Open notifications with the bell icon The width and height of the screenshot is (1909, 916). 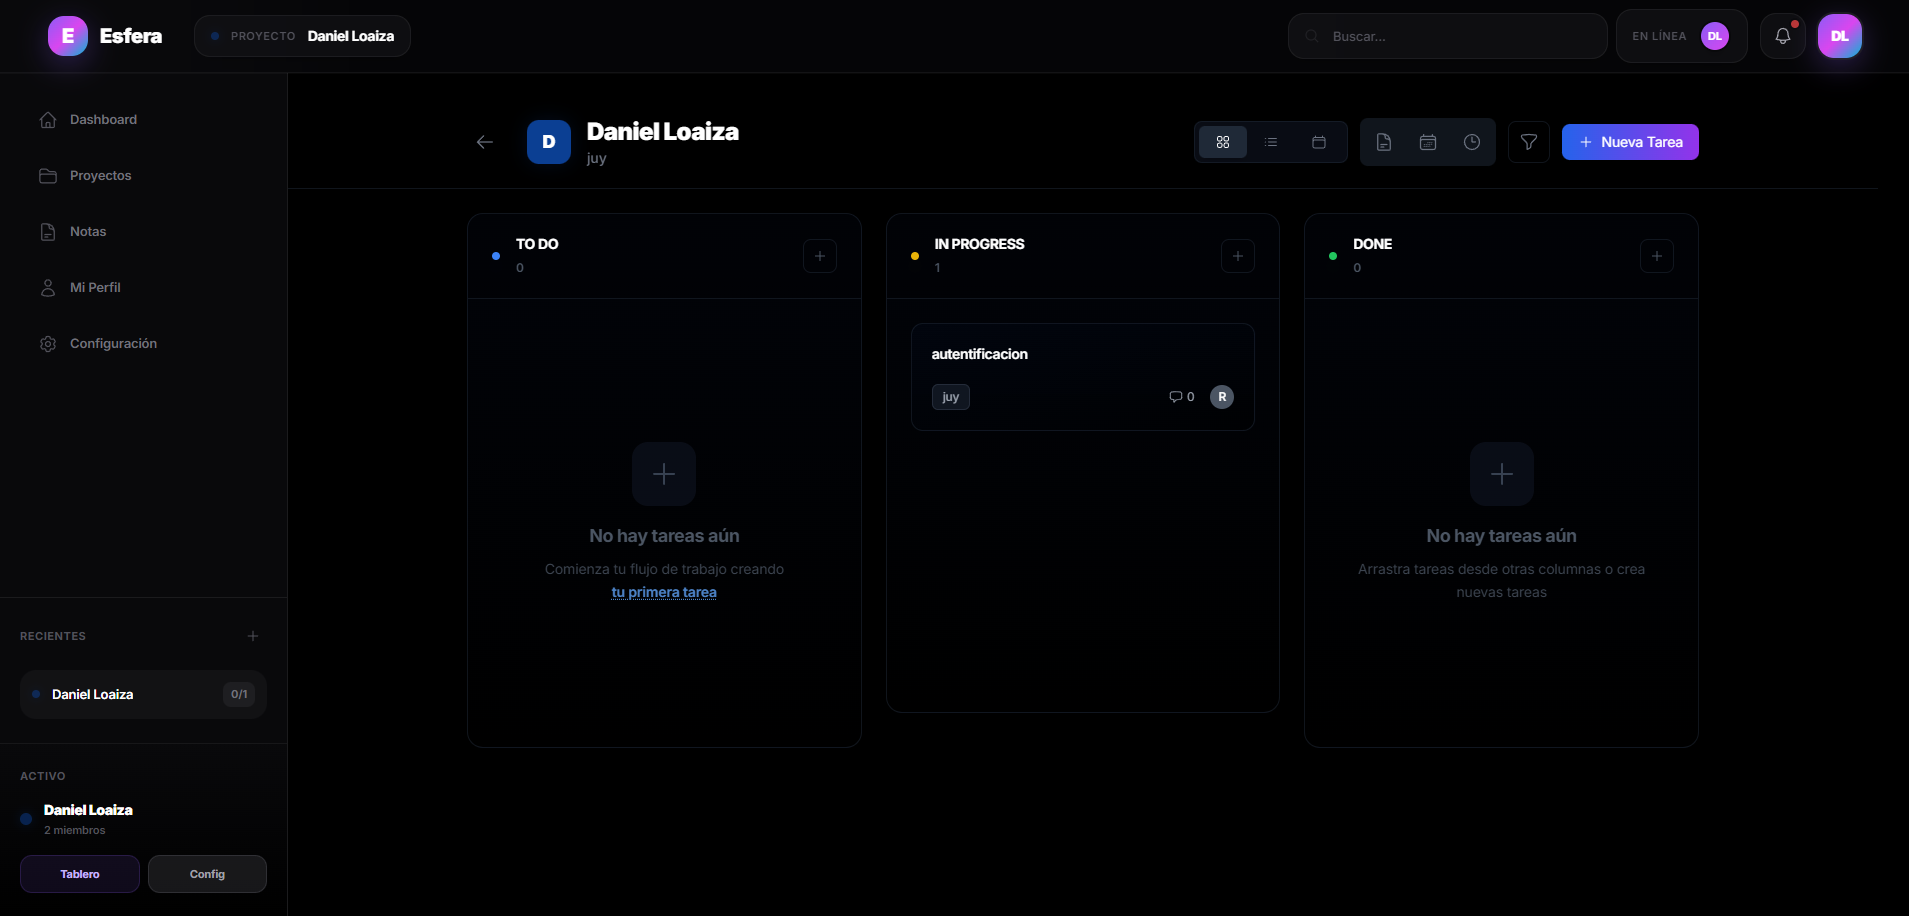(1784, 35)
